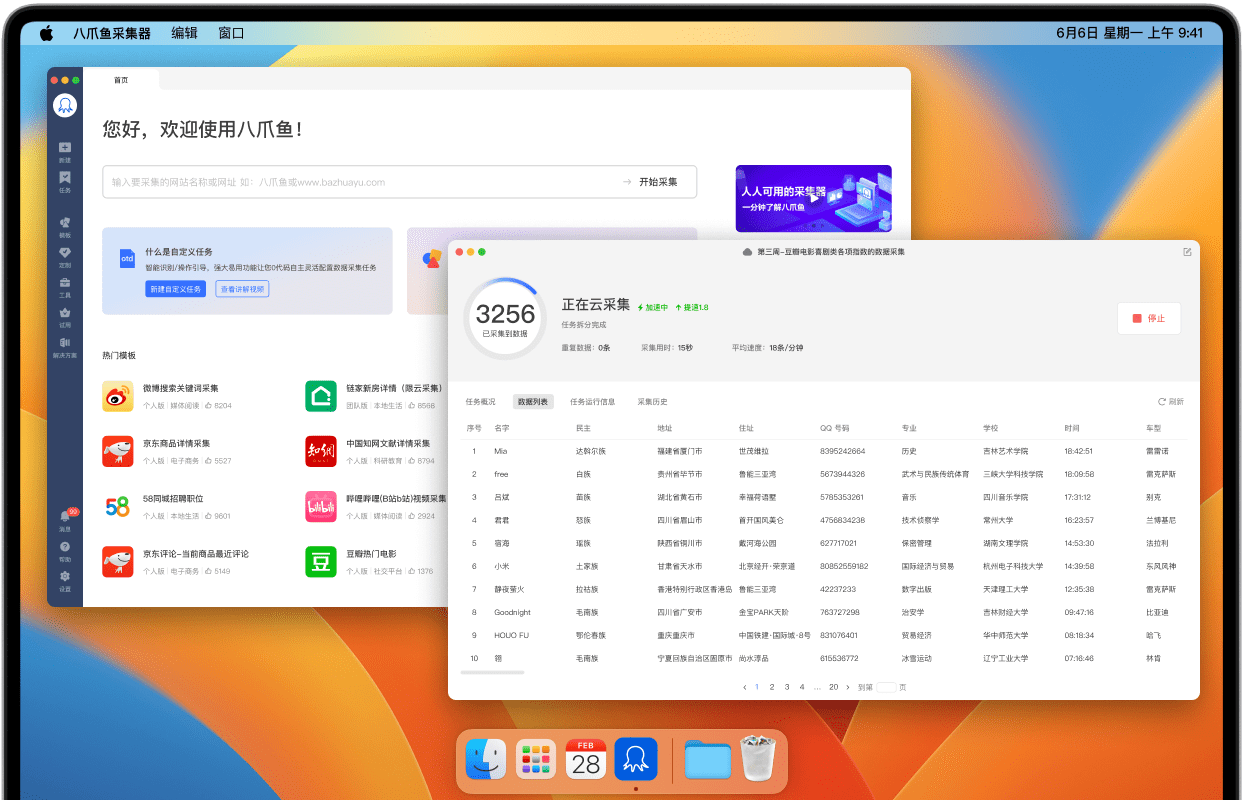Open the 豆瓣热门电影 template icon
This screenshot has width=1244, height=800.
coord(321,561)
